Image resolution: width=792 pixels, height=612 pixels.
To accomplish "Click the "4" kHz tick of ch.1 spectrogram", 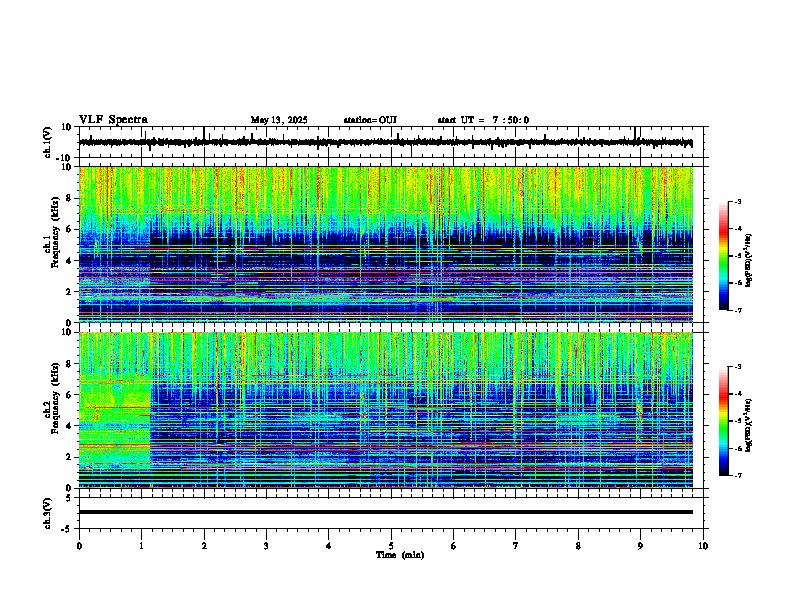I will pyautogui.click(x=70, y=261).
